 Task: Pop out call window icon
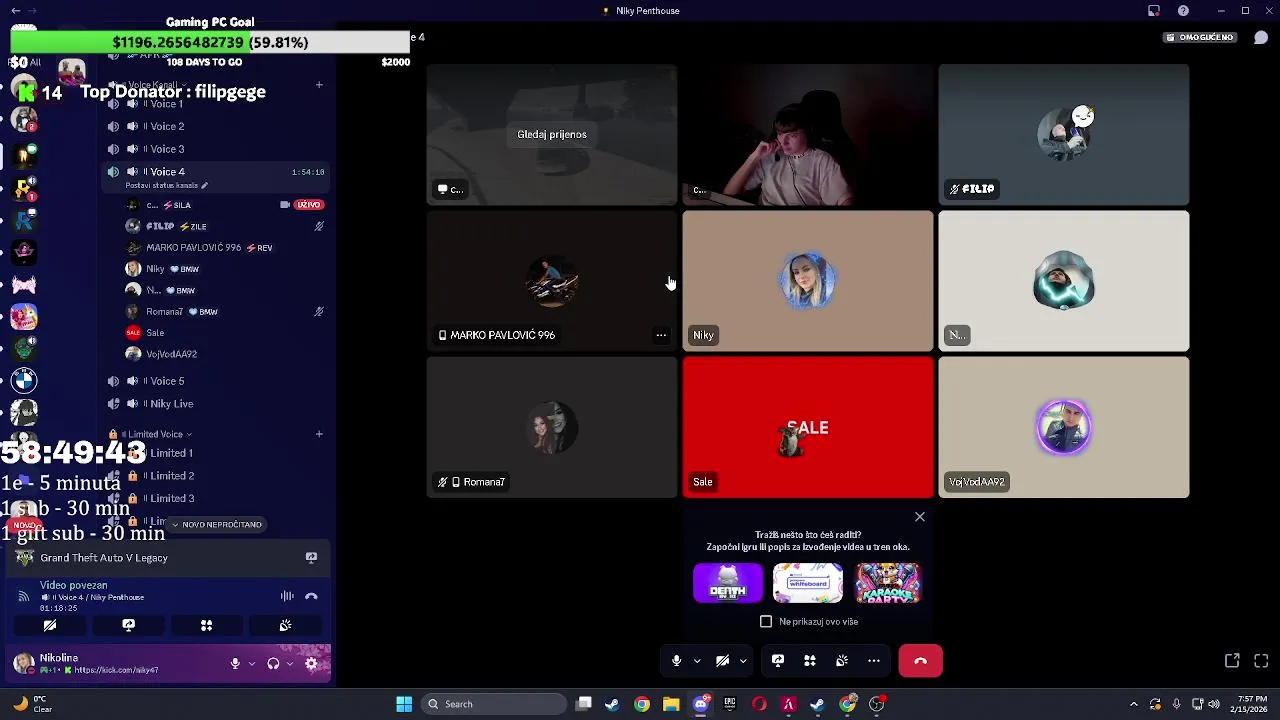pyautogui.click(x=1232, y=661)
